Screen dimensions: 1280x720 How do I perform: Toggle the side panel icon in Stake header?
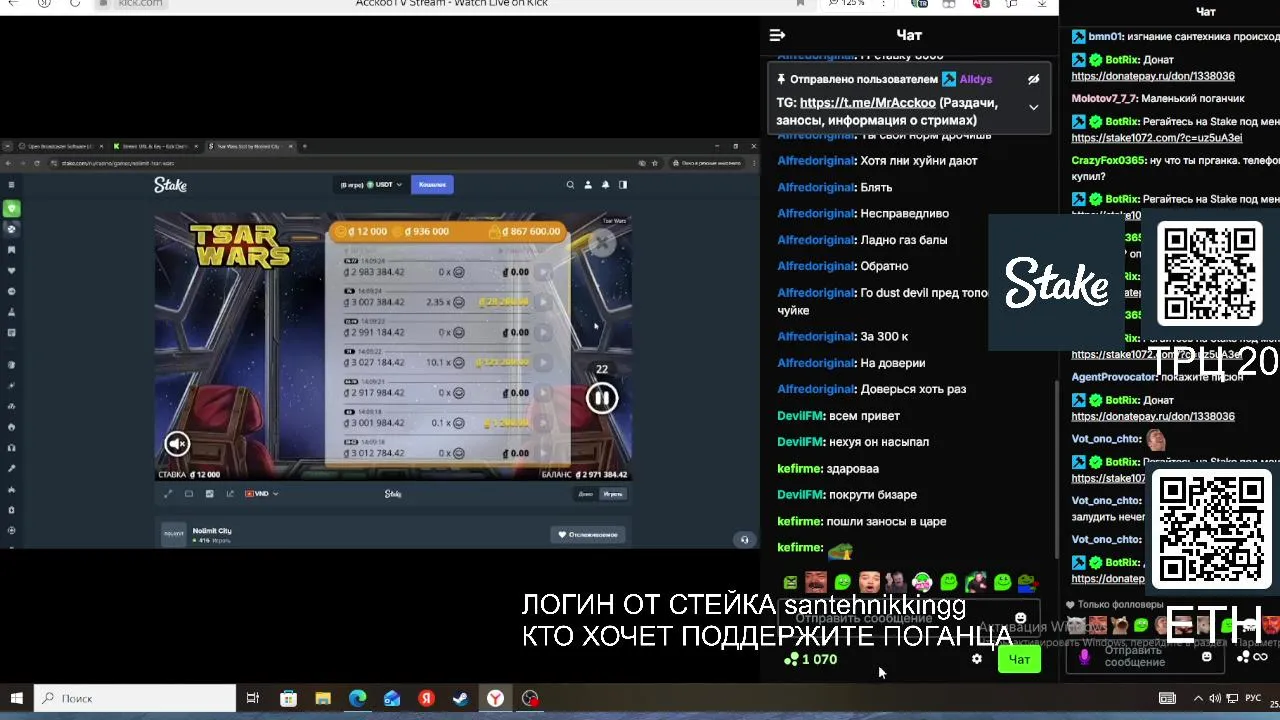tap(623, 184)
